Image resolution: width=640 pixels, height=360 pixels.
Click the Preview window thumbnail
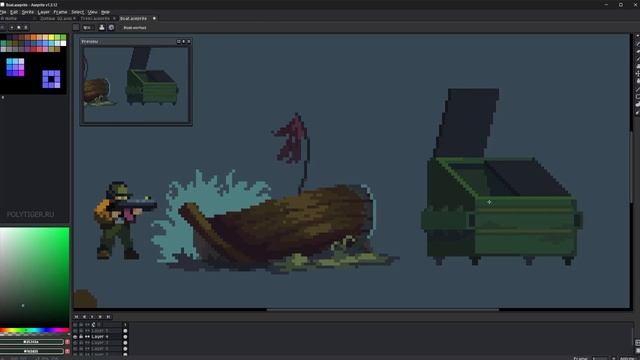[136, 84]
